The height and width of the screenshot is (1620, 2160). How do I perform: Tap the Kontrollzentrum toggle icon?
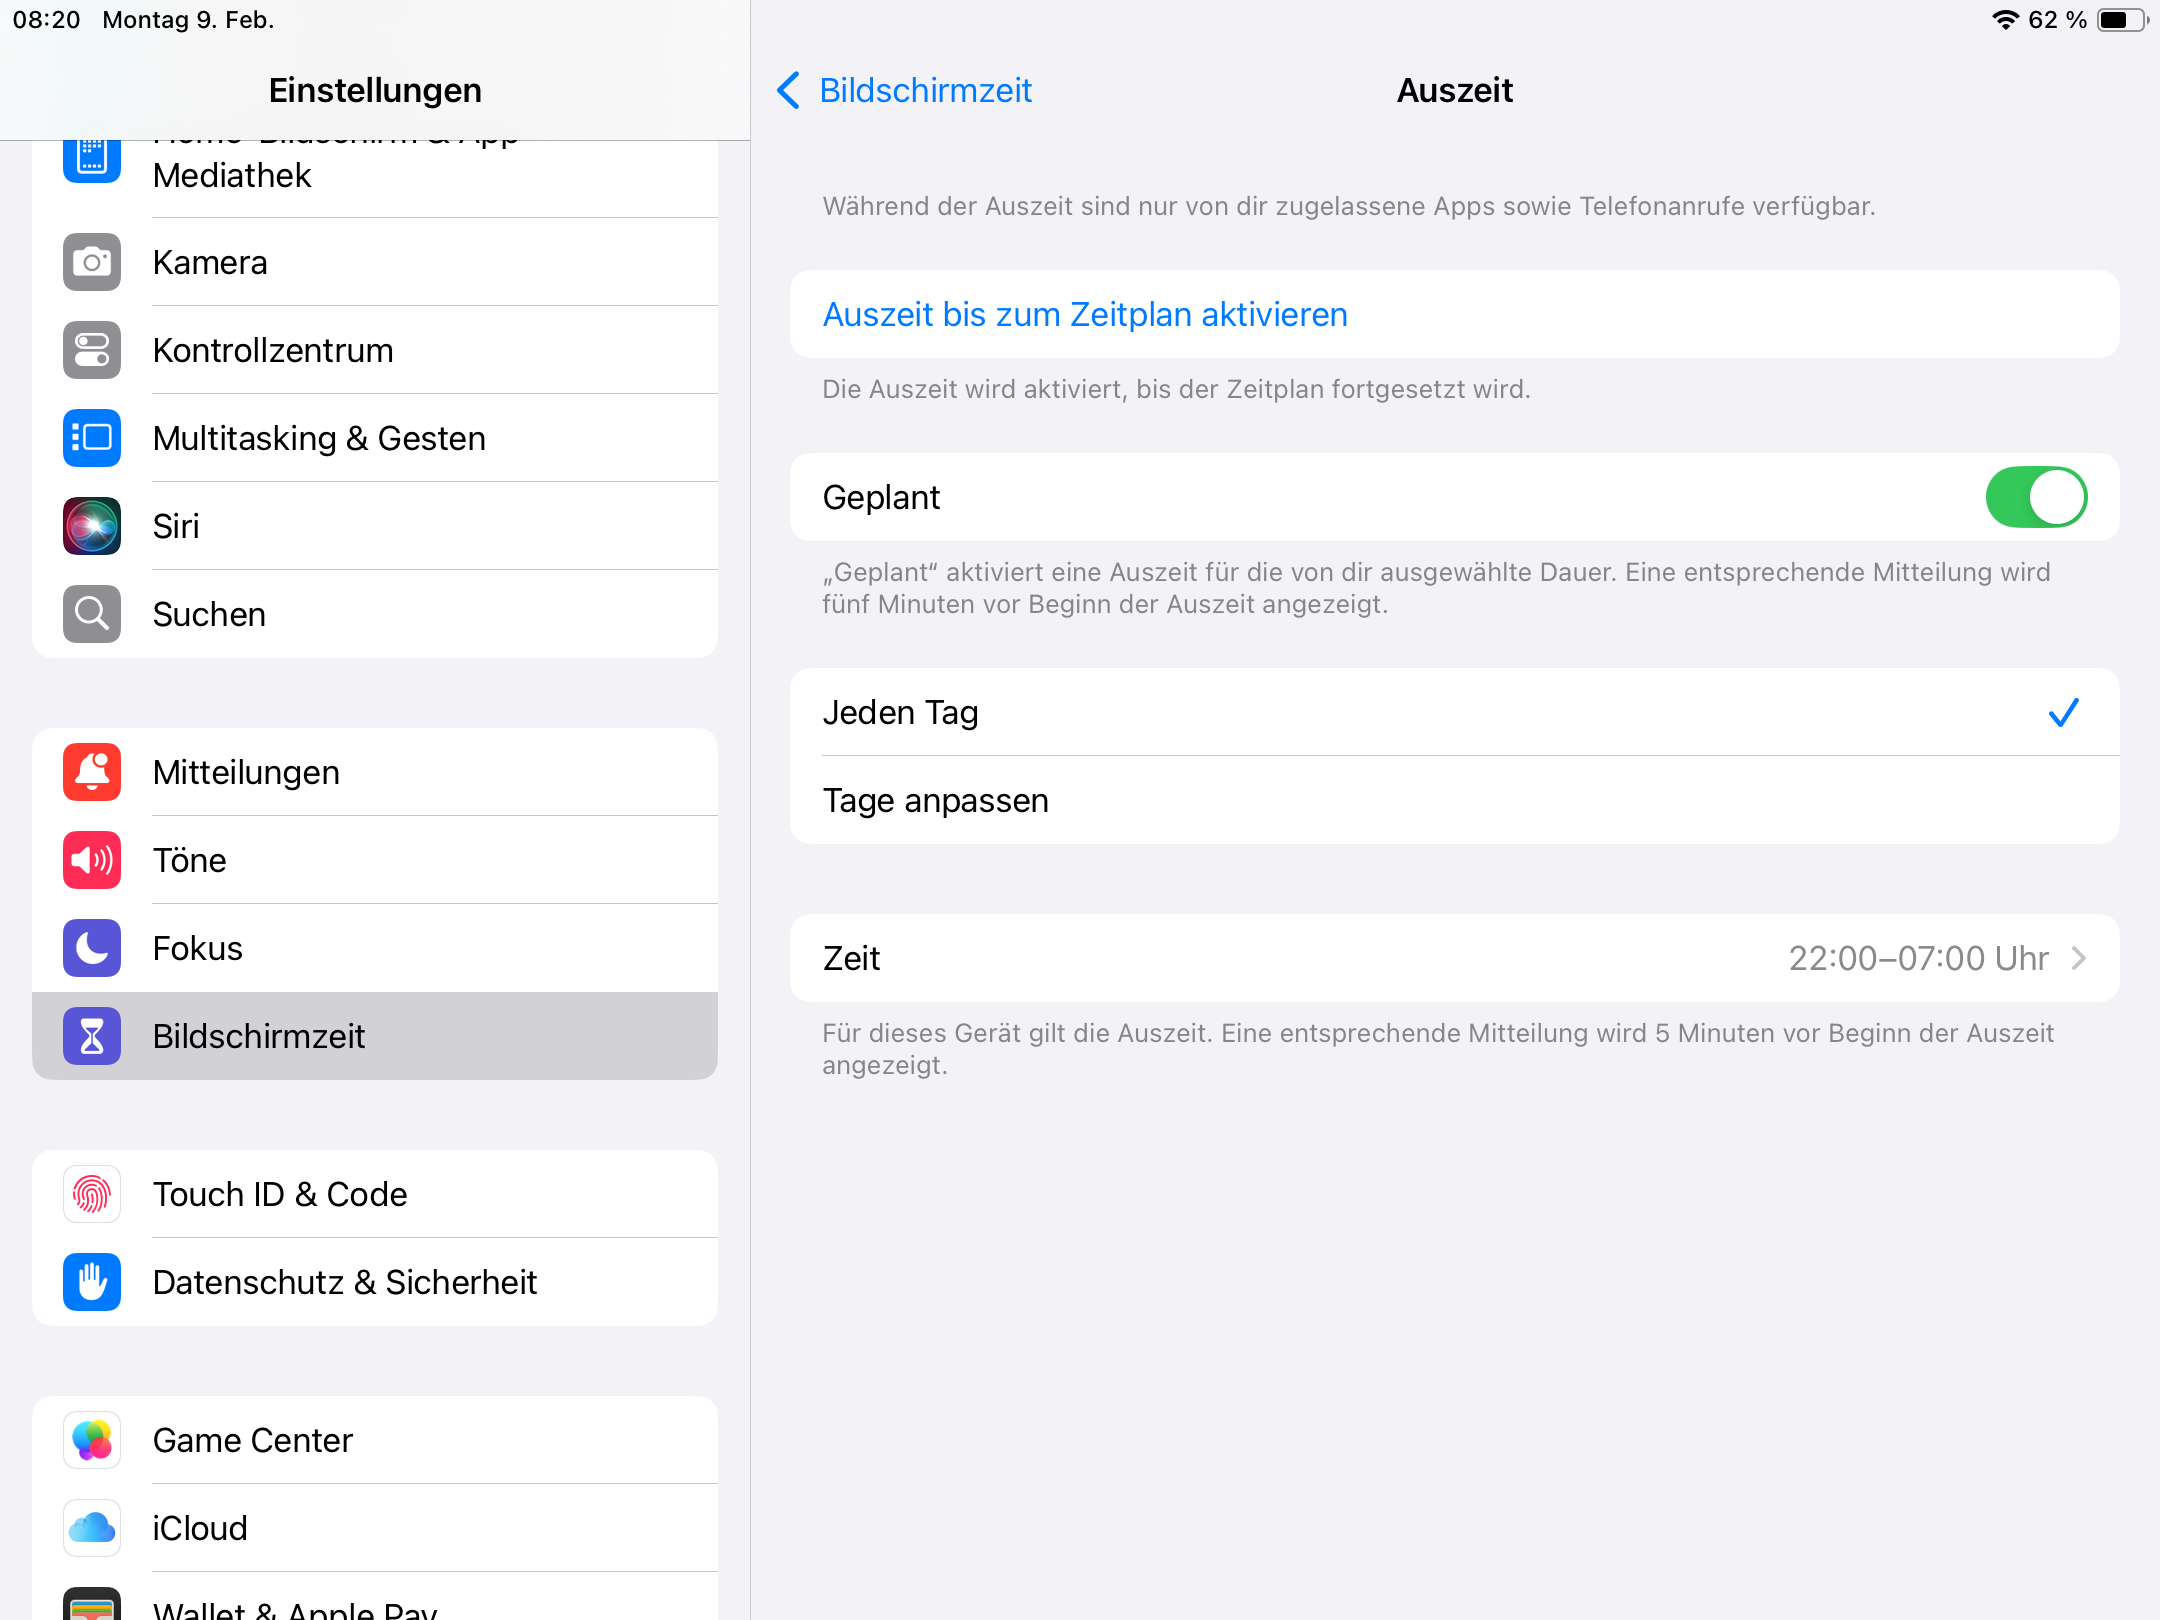(x=92, y=350)
